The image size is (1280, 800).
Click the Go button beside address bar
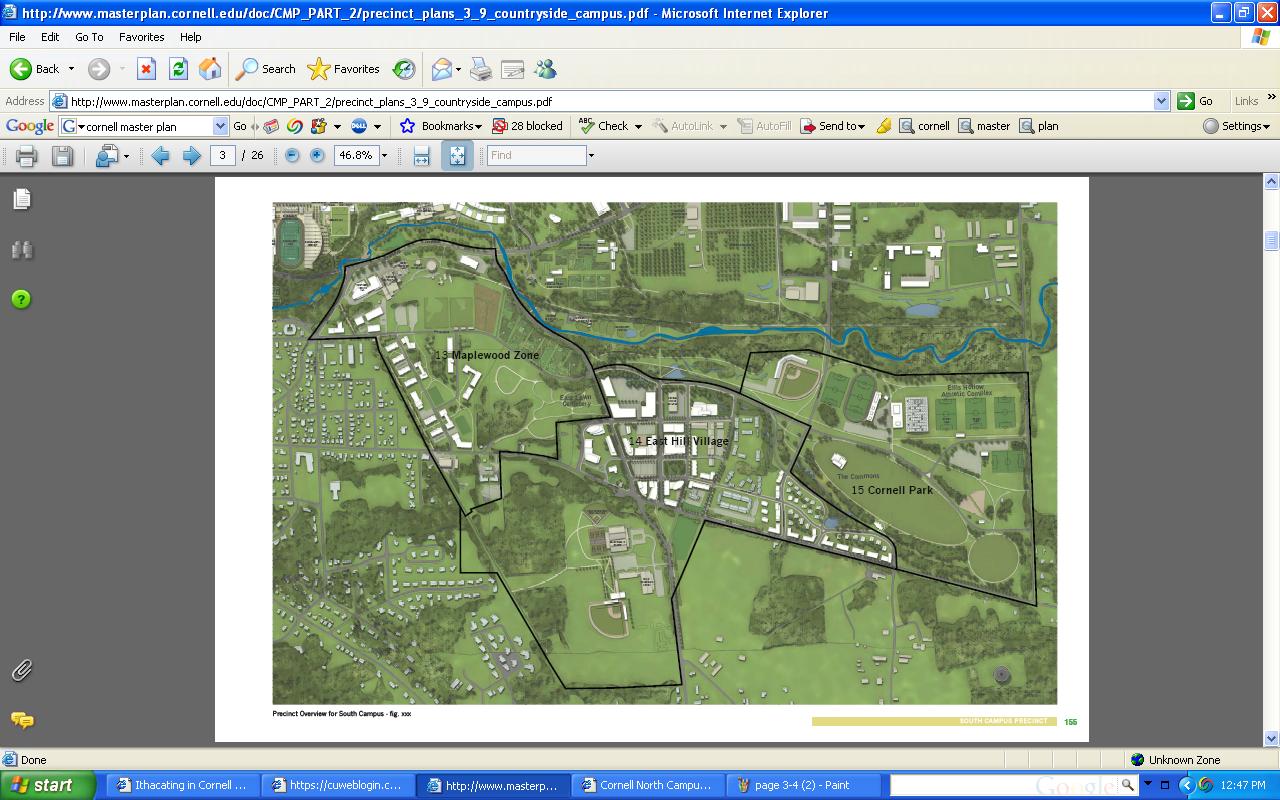[1196, 101]
